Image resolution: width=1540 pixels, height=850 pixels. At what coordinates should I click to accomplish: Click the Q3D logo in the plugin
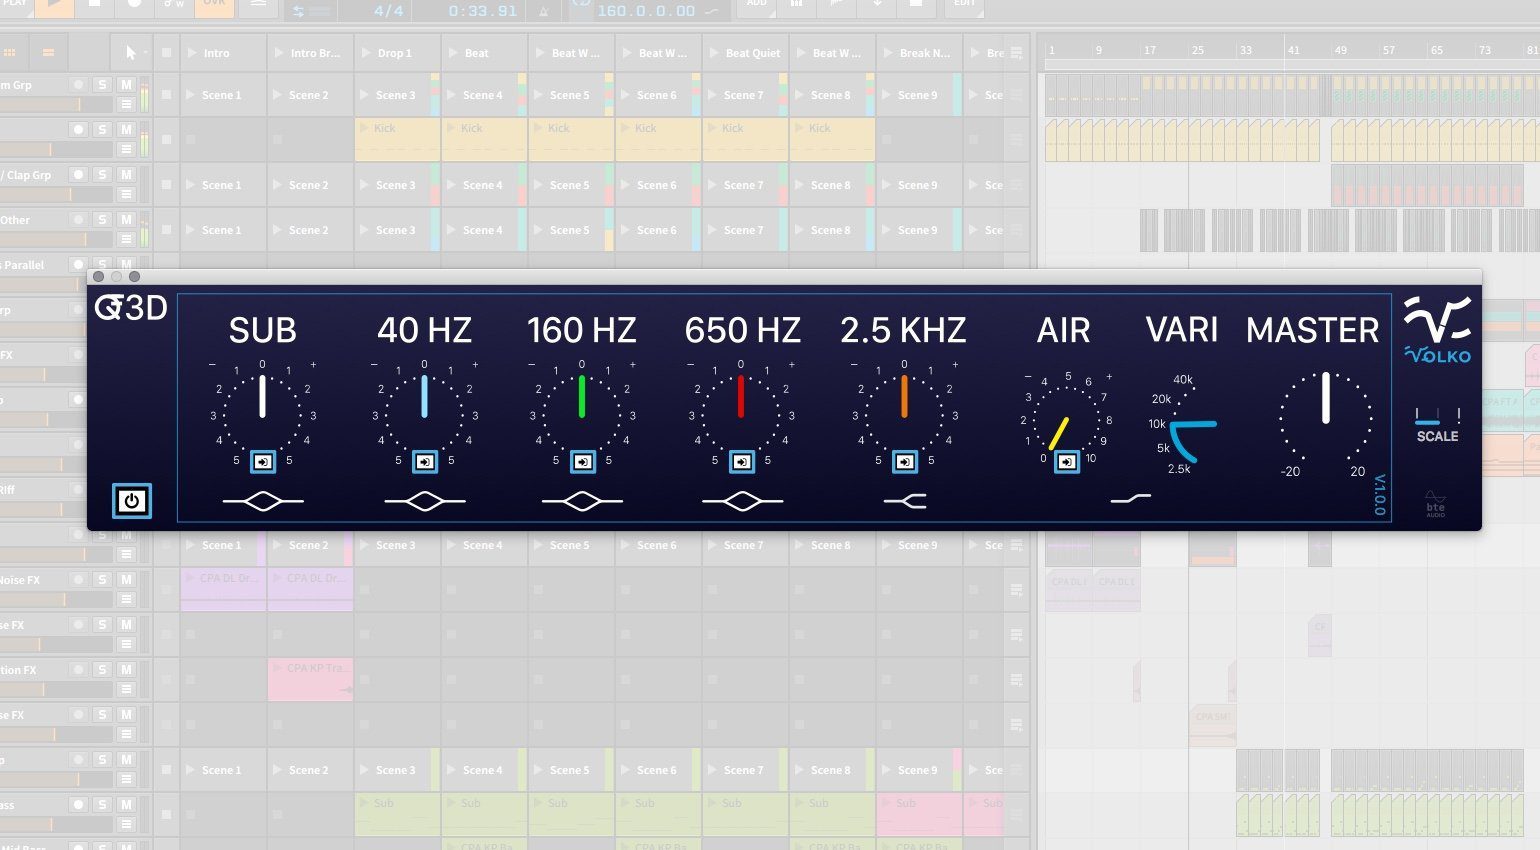click(131, 308)
